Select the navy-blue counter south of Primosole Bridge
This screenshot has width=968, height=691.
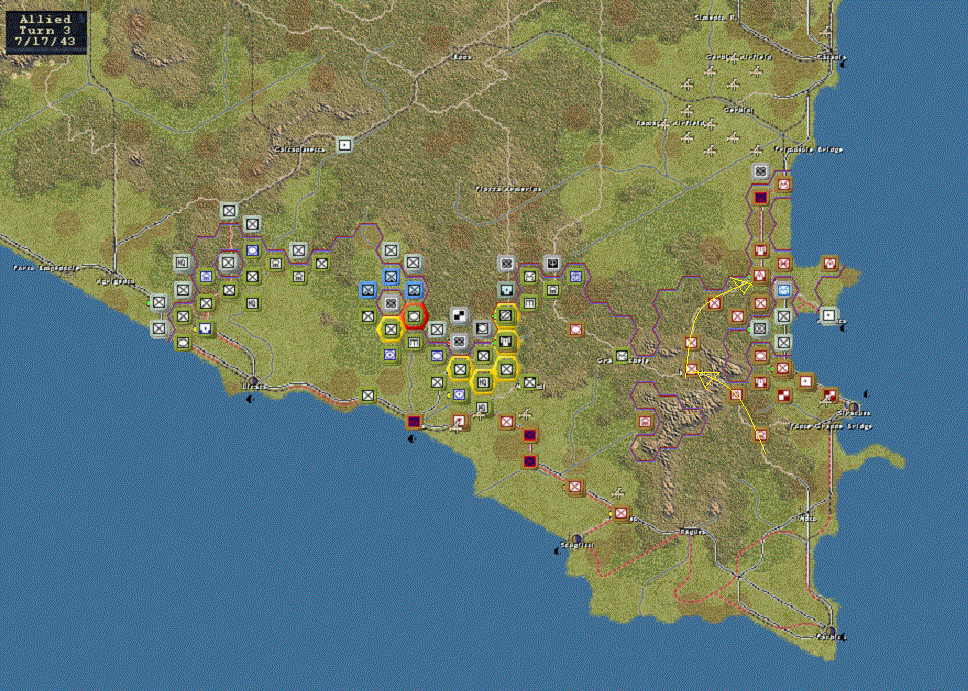click(761, 198)
